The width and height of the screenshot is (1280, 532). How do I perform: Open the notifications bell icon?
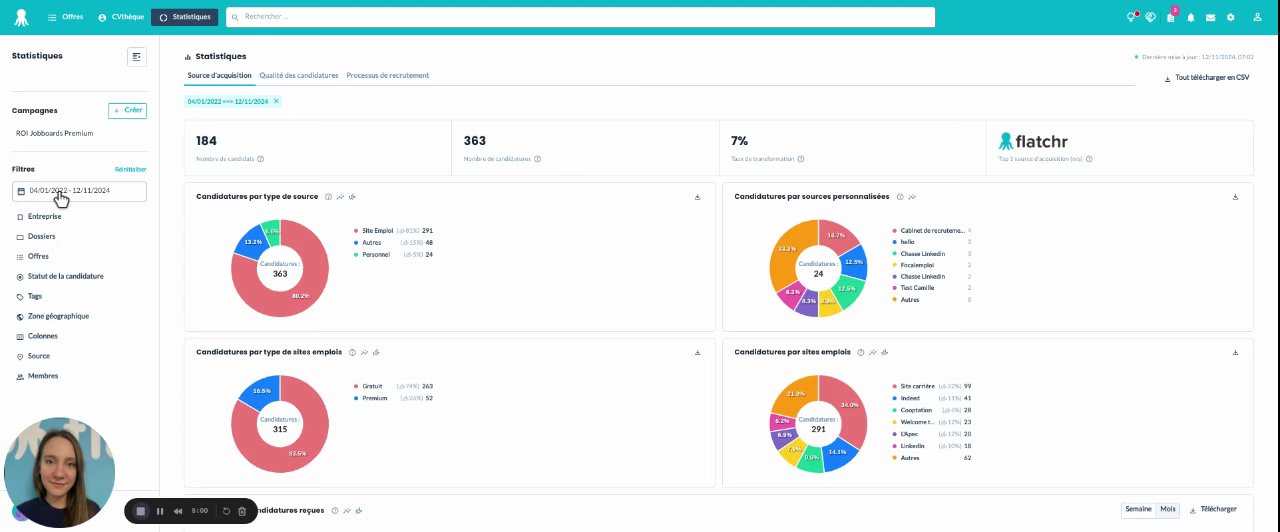click(x=1190, y=17)
